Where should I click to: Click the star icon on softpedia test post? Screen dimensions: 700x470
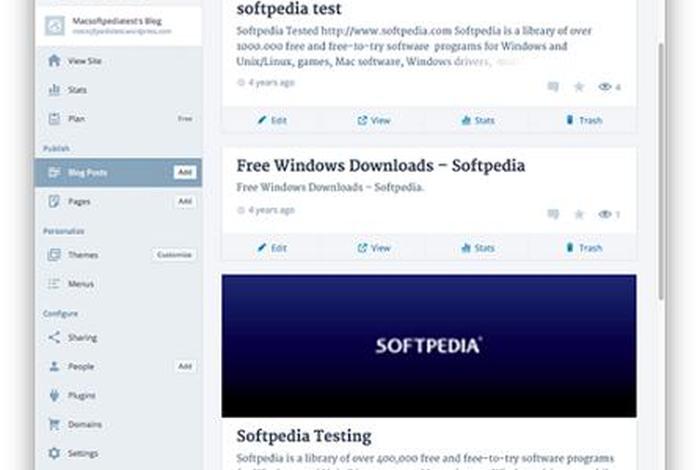pos(579,87)
